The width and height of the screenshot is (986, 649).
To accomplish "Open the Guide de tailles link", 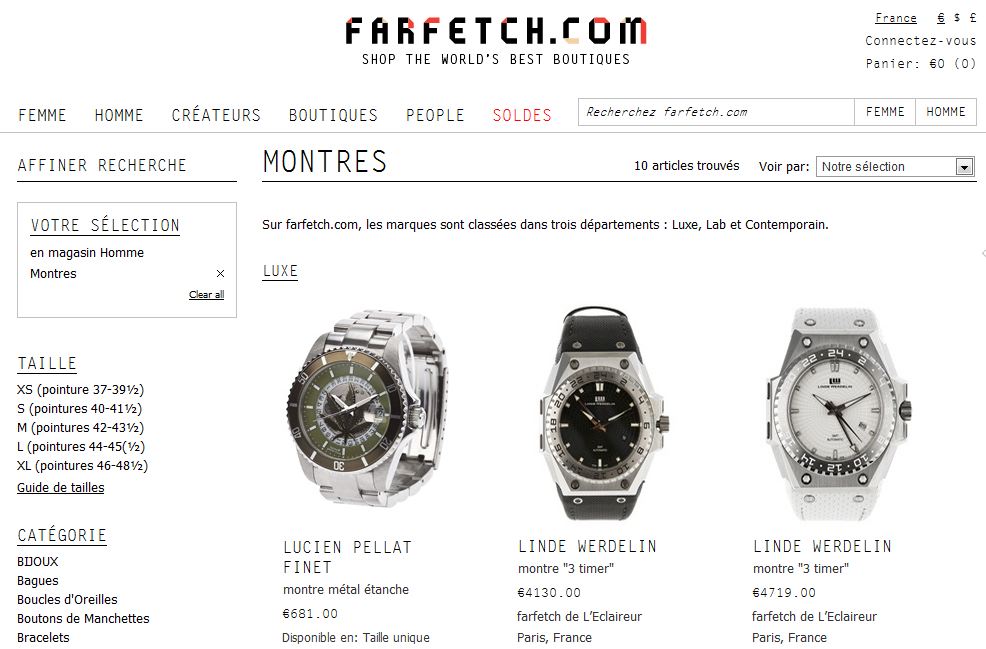I will (60, 487).
